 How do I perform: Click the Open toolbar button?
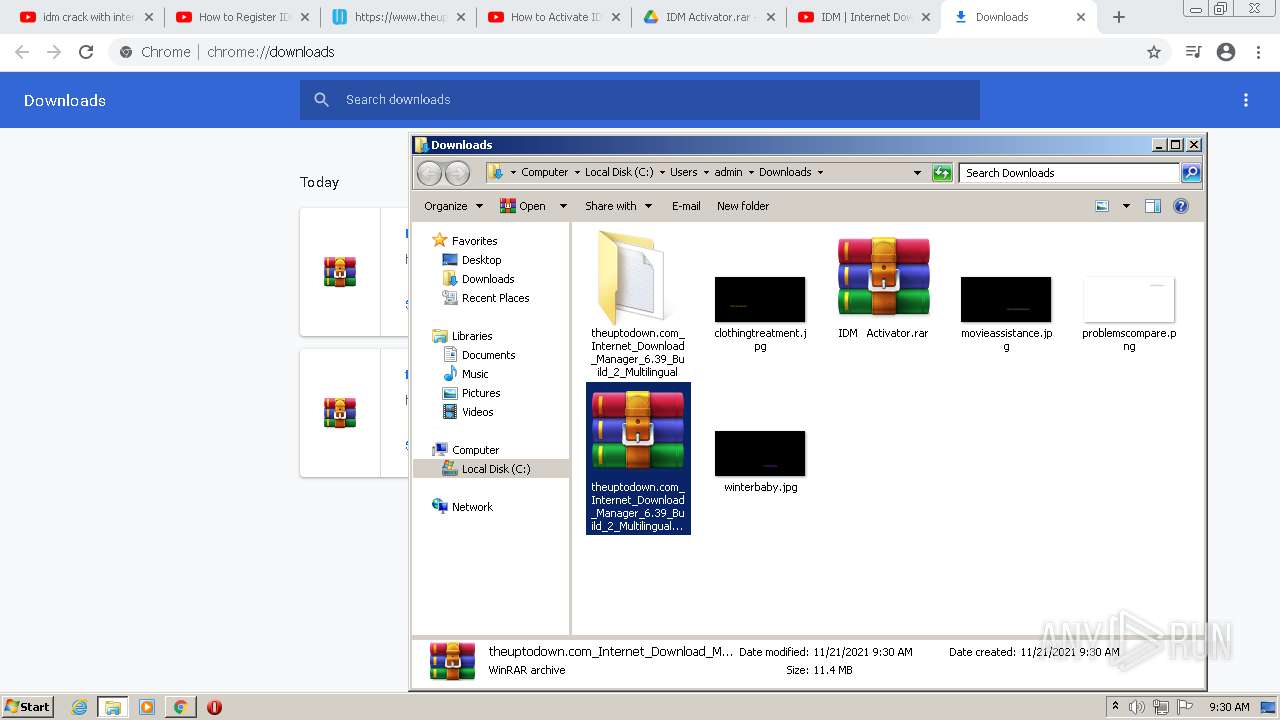point(523,206)
